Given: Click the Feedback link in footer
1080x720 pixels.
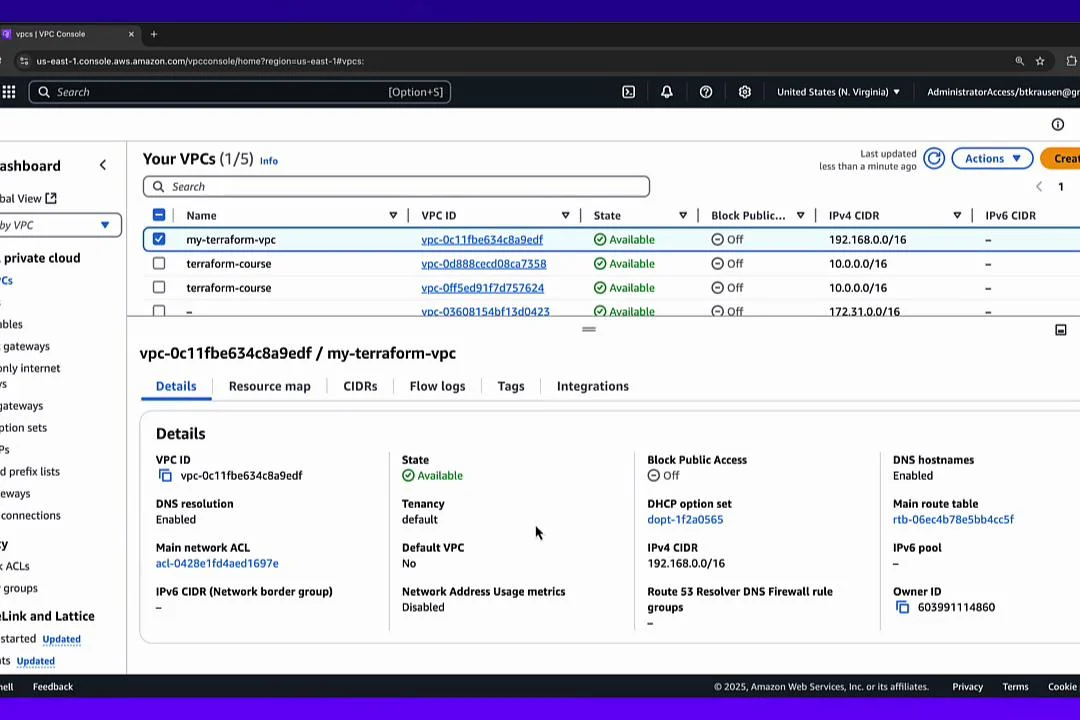Looking at the screenshot, I should (x=53, y=687).
